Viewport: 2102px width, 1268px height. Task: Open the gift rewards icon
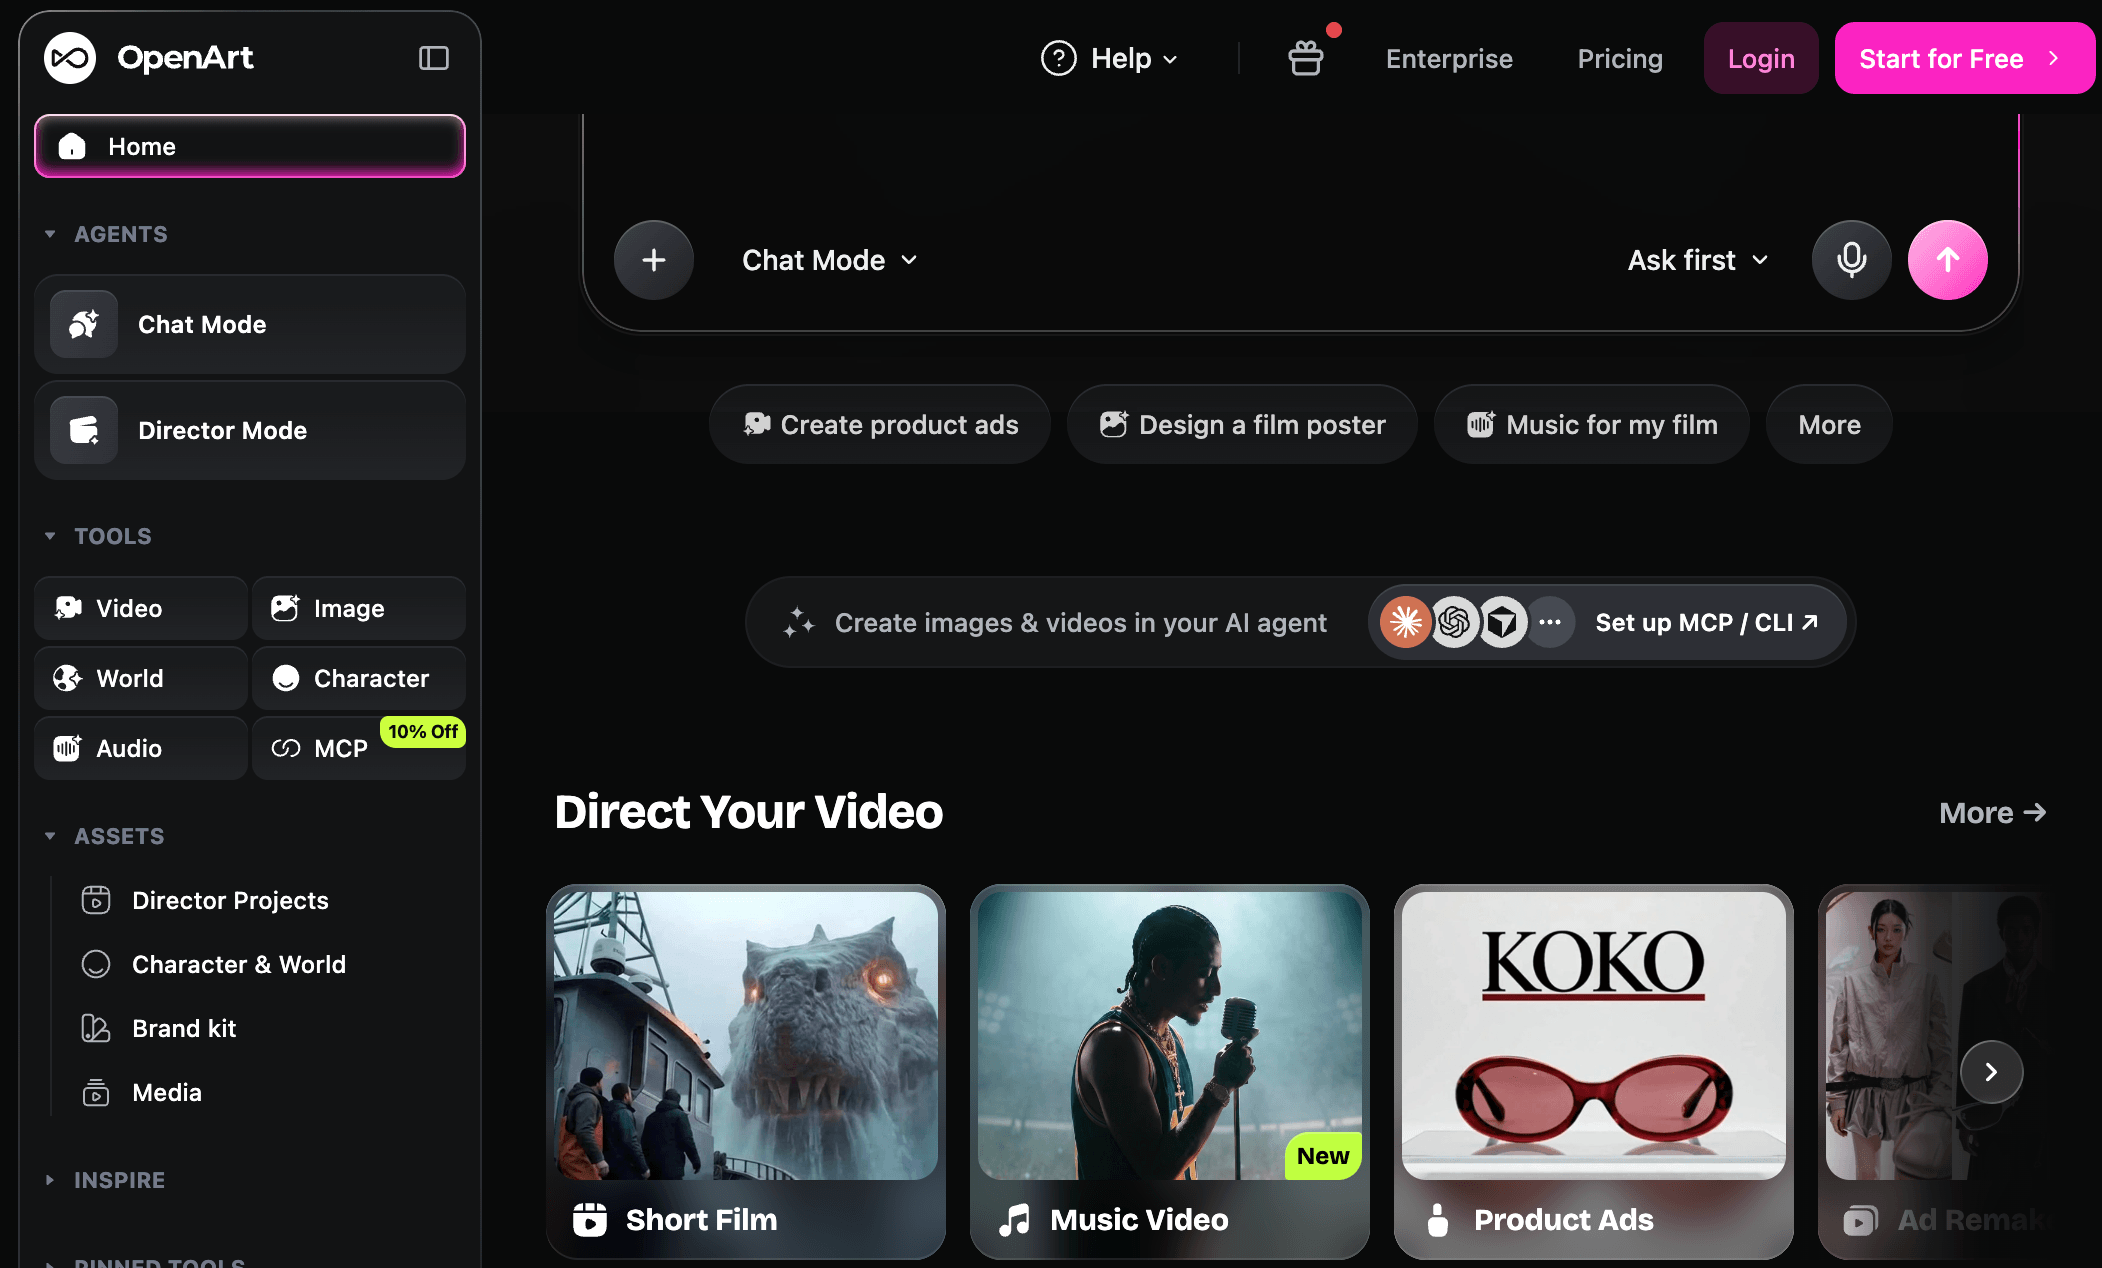1306,58
